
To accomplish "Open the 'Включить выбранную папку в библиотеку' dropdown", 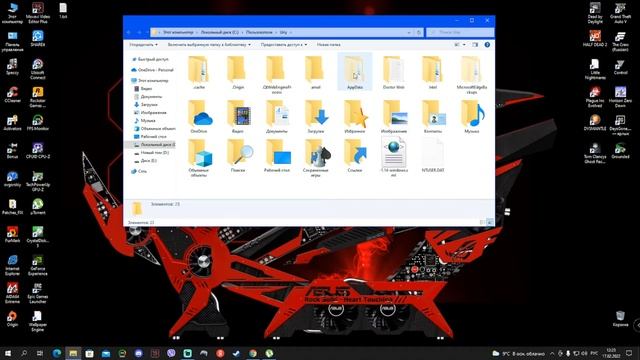I will click(x=209, y=44).
